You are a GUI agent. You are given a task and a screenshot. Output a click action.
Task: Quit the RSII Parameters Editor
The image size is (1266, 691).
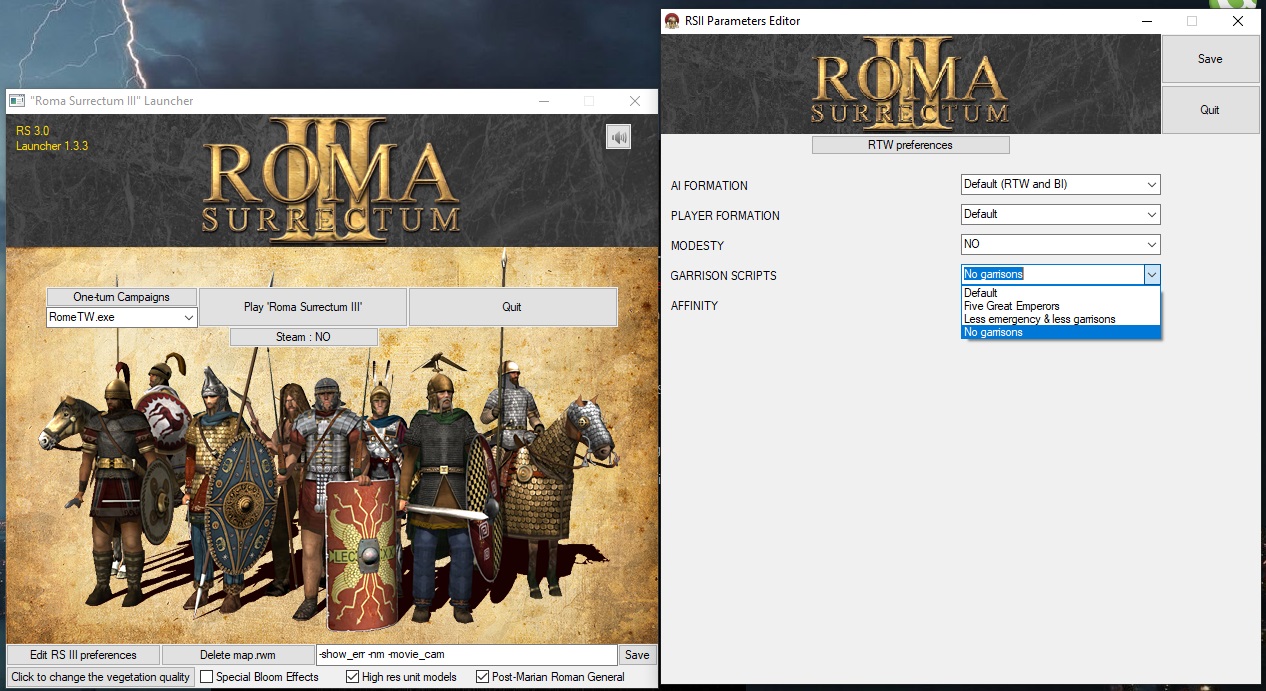(x=1210, y=110)
